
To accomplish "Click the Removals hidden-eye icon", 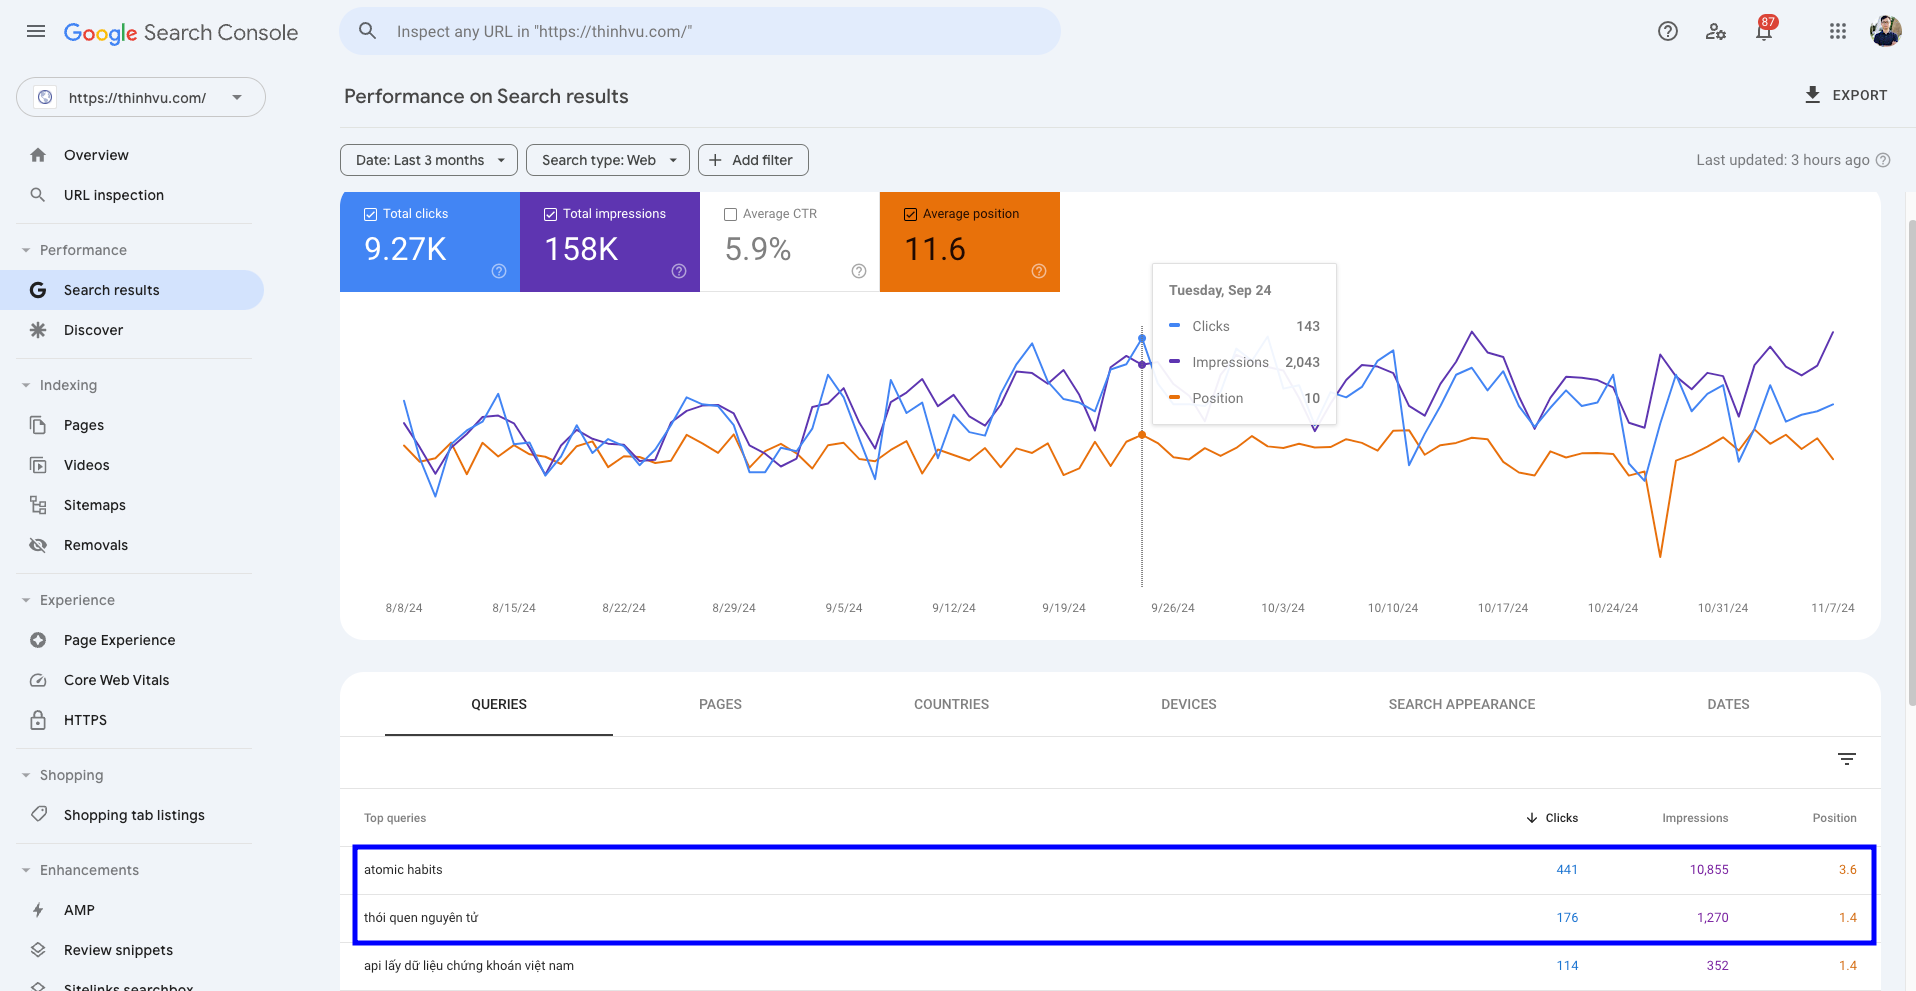I will click(x=38, y=545).
